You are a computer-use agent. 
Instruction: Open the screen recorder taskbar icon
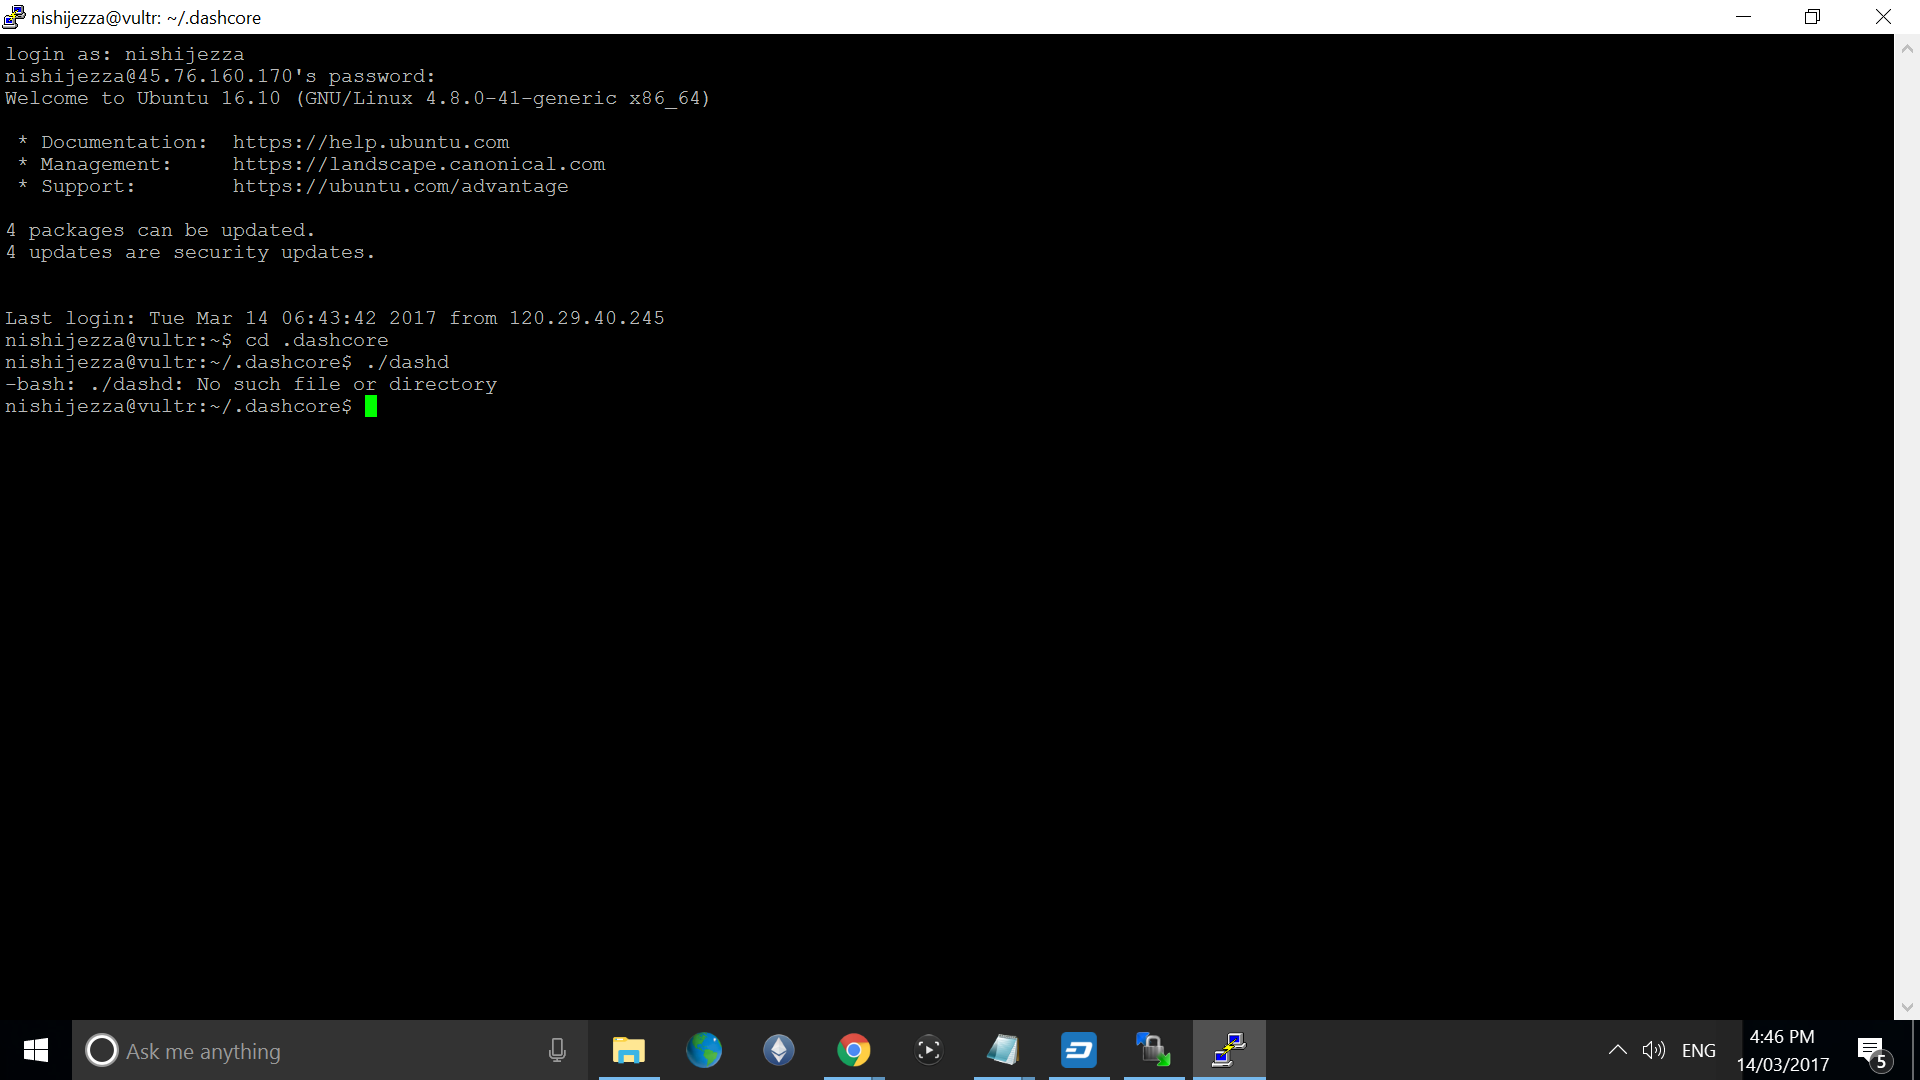coord(929,1050)
